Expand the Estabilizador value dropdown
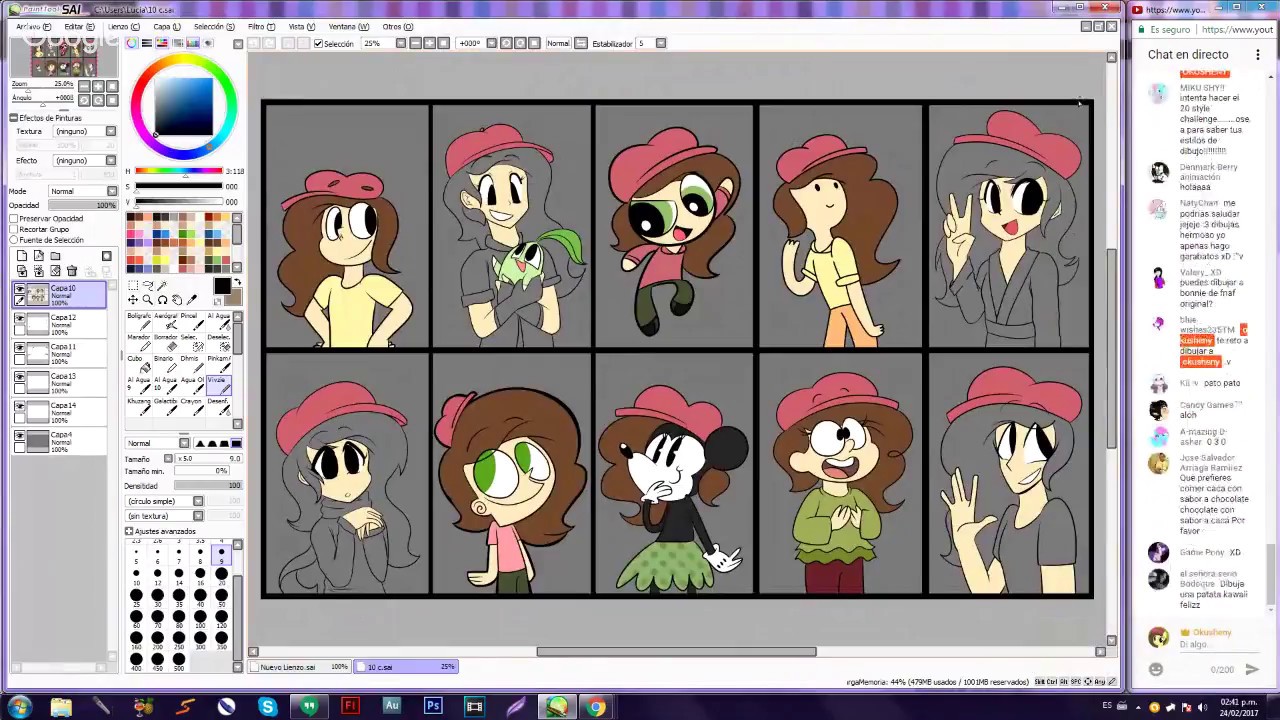The height and width of the screenshot is (720, 1280). (x=660, y=43)
